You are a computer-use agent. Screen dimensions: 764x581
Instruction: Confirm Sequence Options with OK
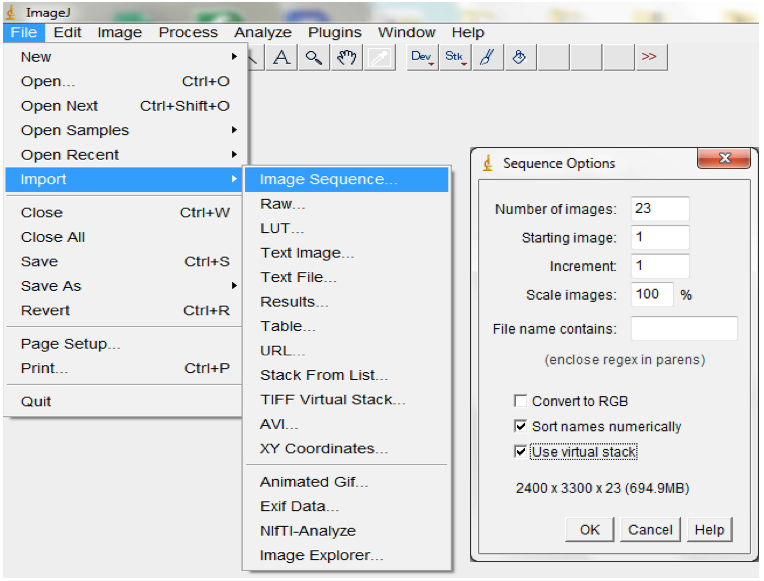click(x=590, y=530)
